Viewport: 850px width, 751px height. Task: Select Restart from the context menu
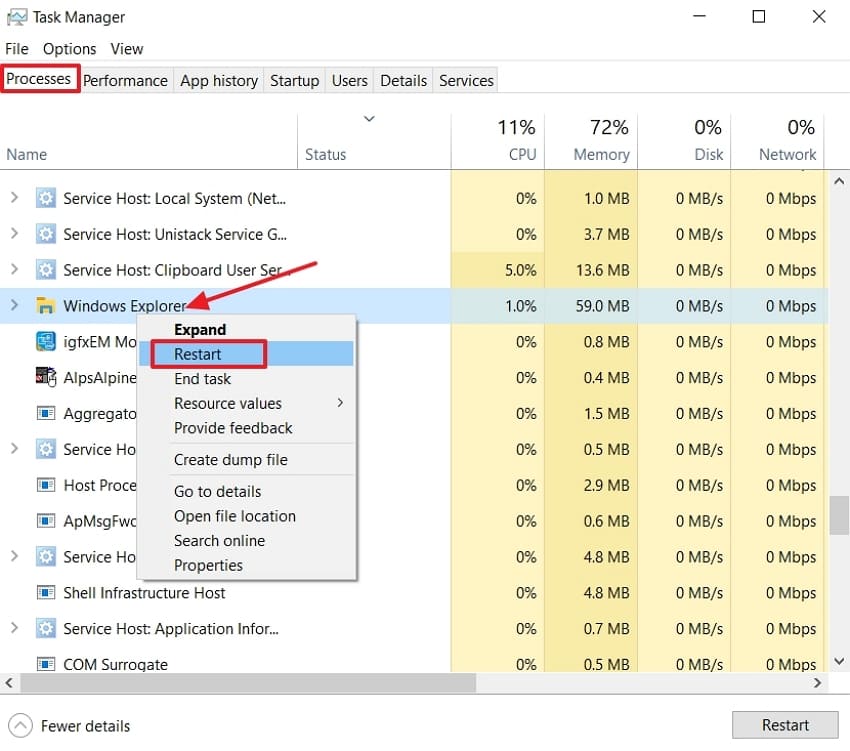[x=201, y=353]
